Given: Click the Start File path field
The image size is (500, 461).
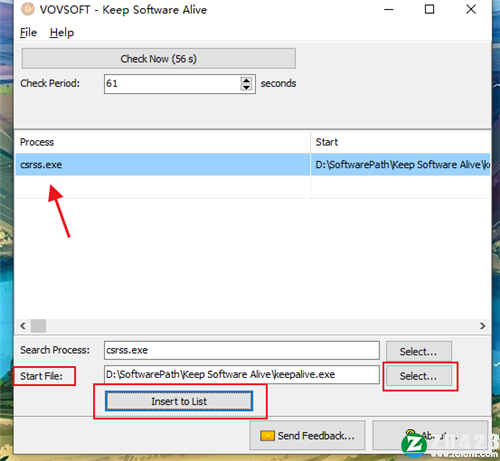Looking at the screenshot, I should point(242,374).
